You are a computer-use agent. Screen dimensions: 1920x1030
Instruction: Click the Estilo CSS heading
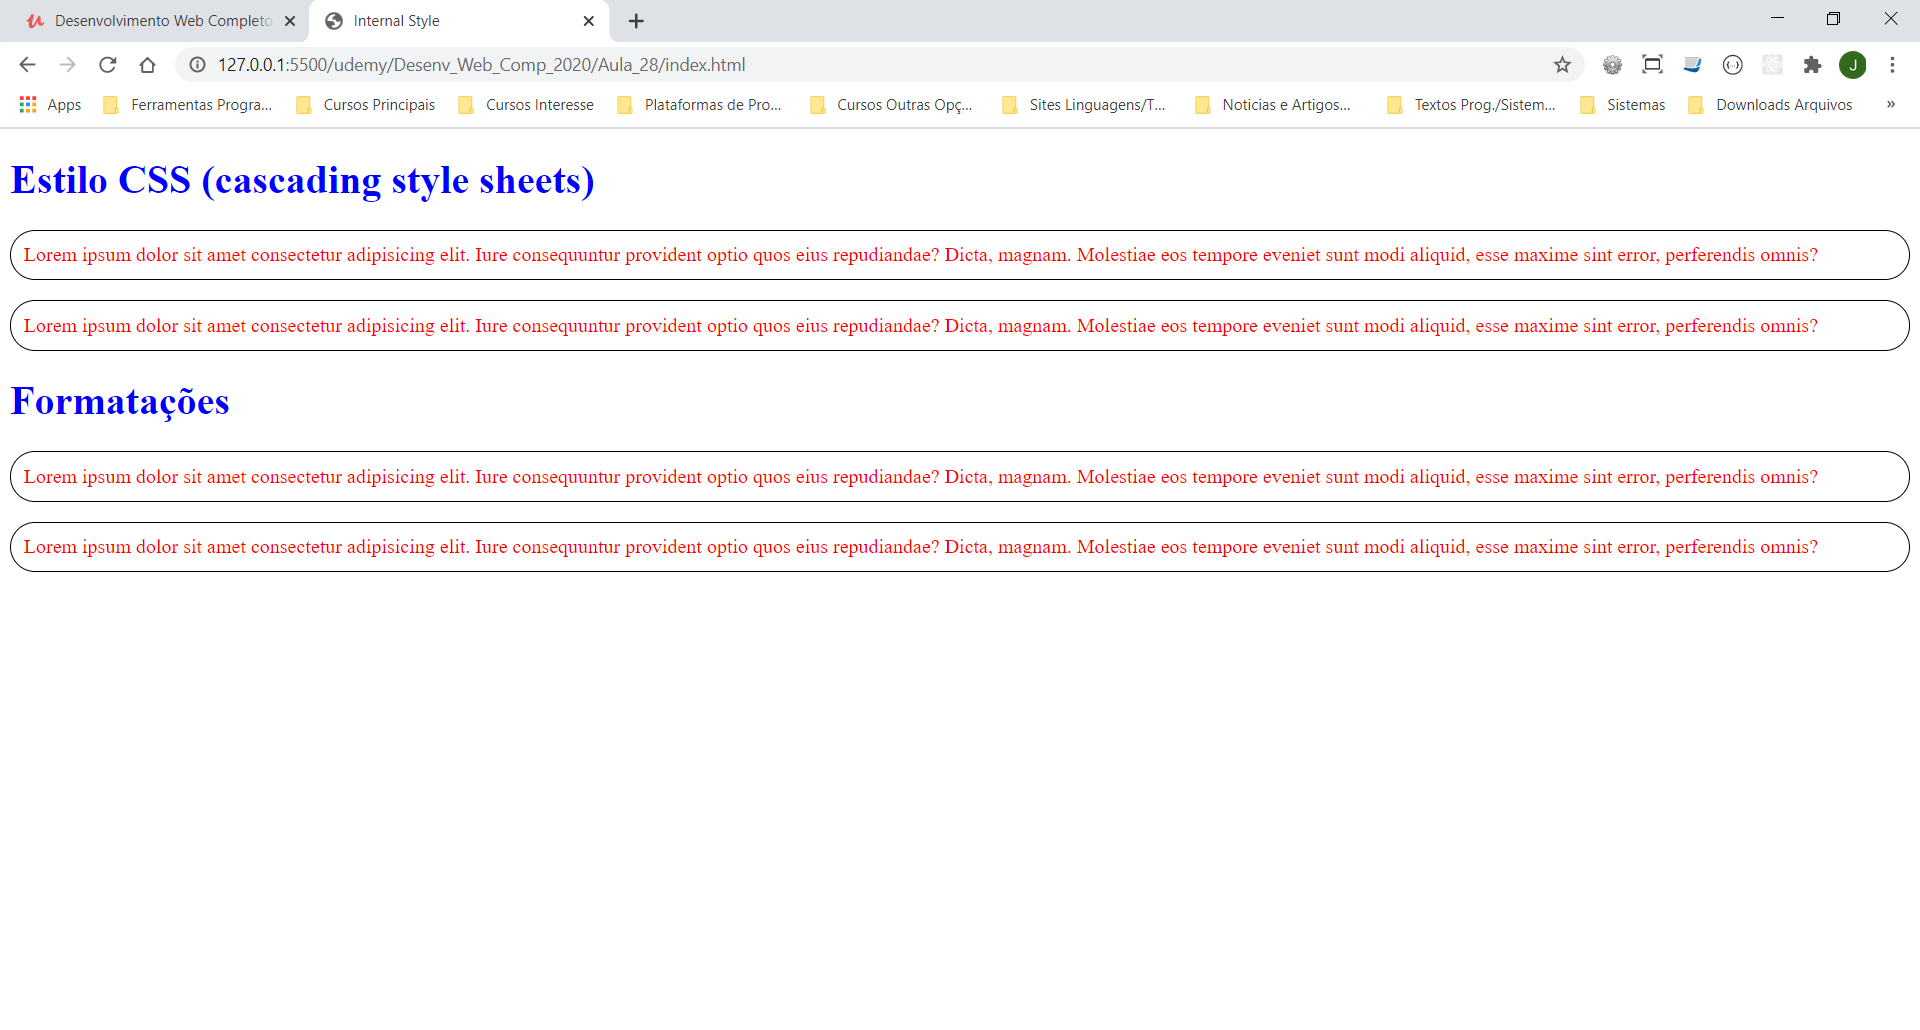[302, 181]
